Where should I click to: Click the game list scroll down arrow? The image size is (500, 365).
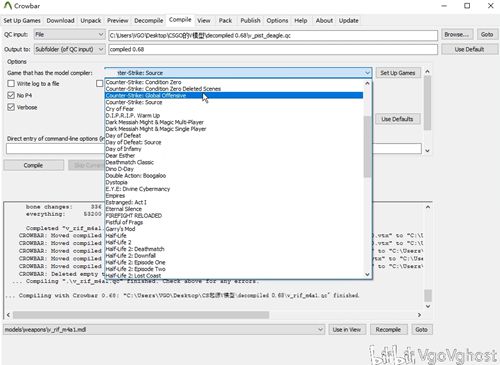pos(367,274)
